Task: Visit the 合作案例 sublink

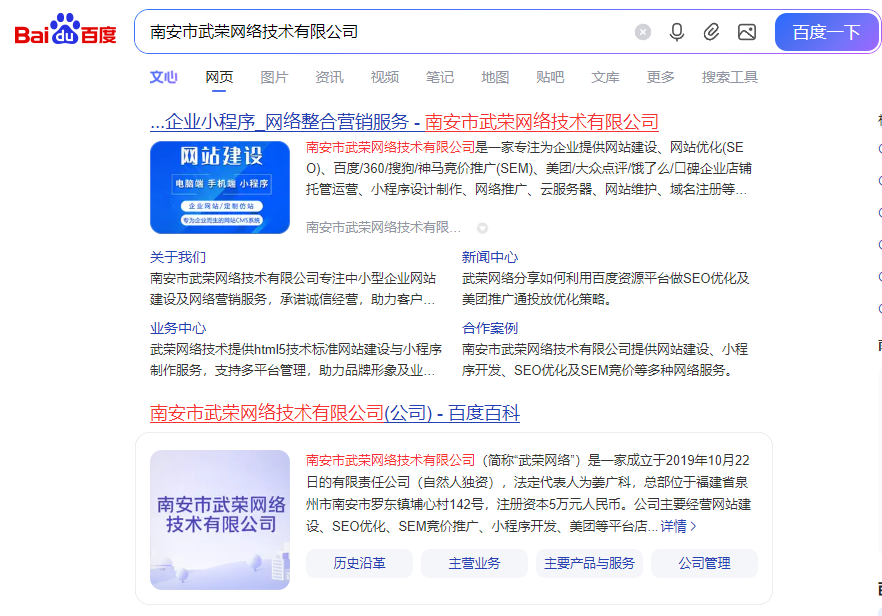Action: 490,328
